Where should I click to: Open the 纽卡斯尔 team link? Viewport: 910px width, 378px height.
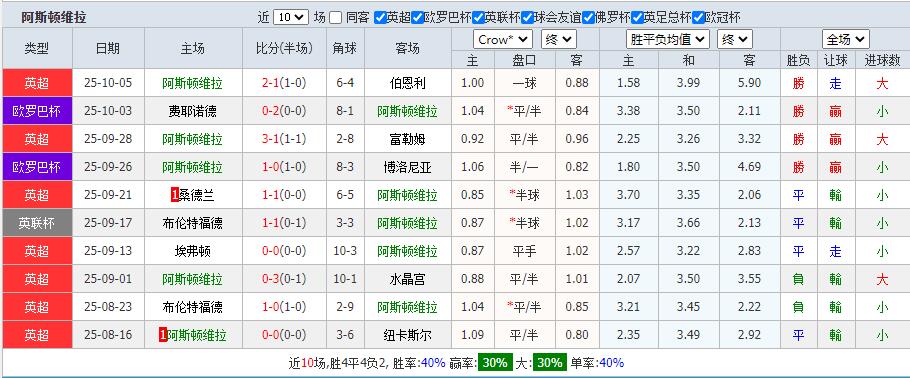(407, 335)
